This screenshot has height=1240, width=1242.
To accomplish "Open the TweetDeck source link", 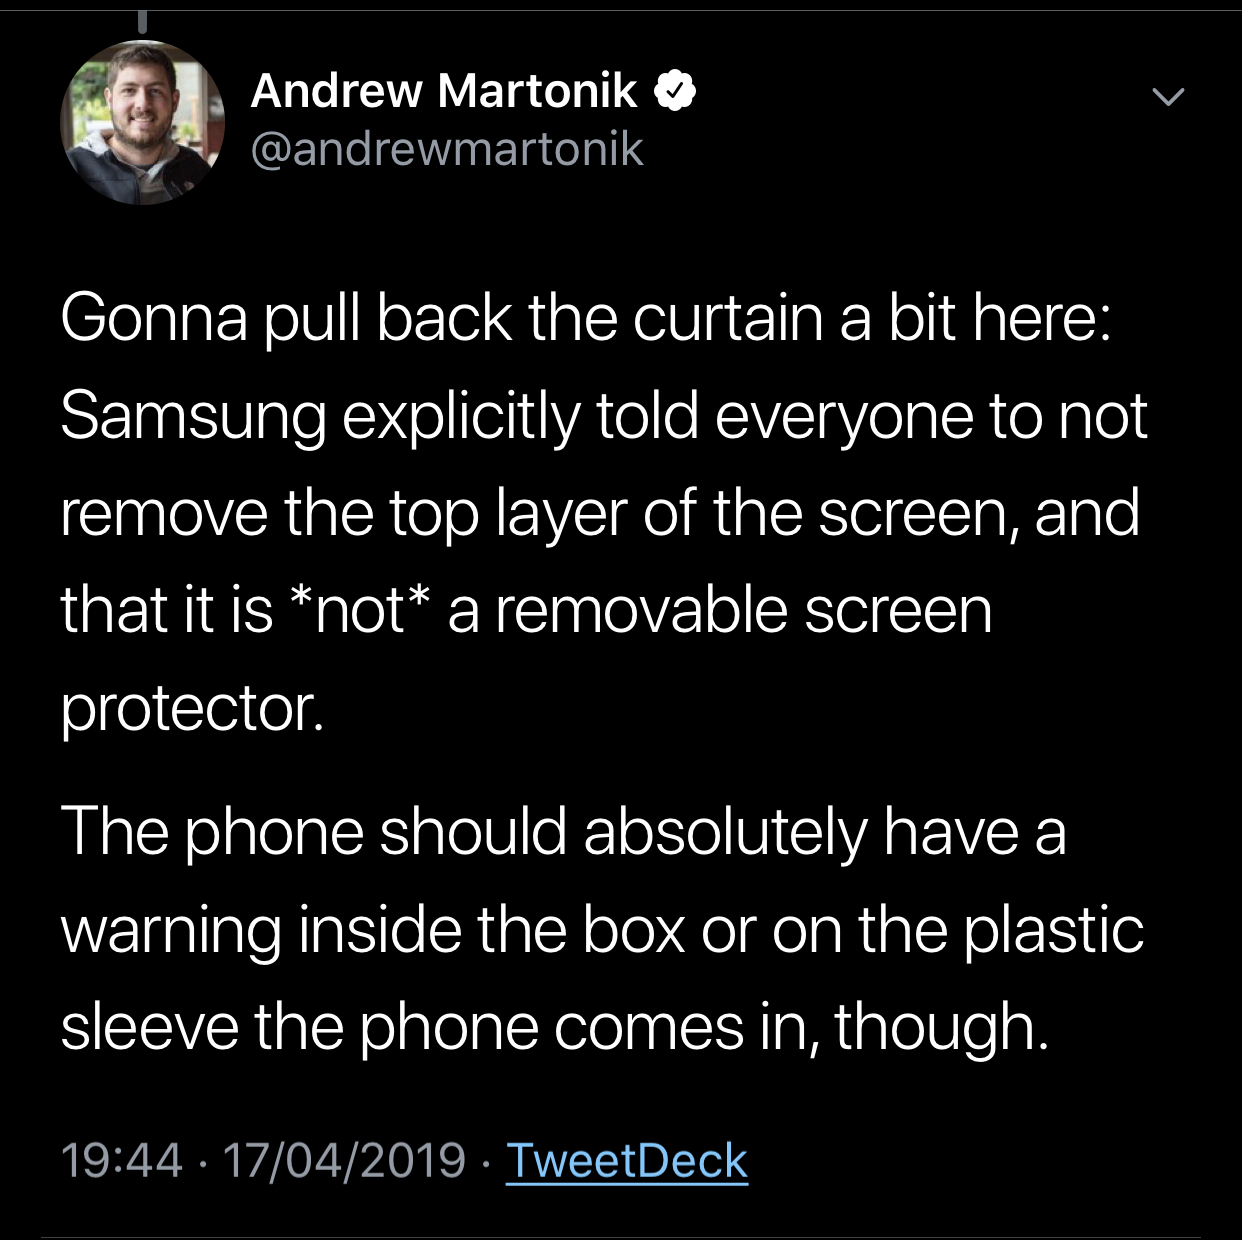I will (627, 1161).
